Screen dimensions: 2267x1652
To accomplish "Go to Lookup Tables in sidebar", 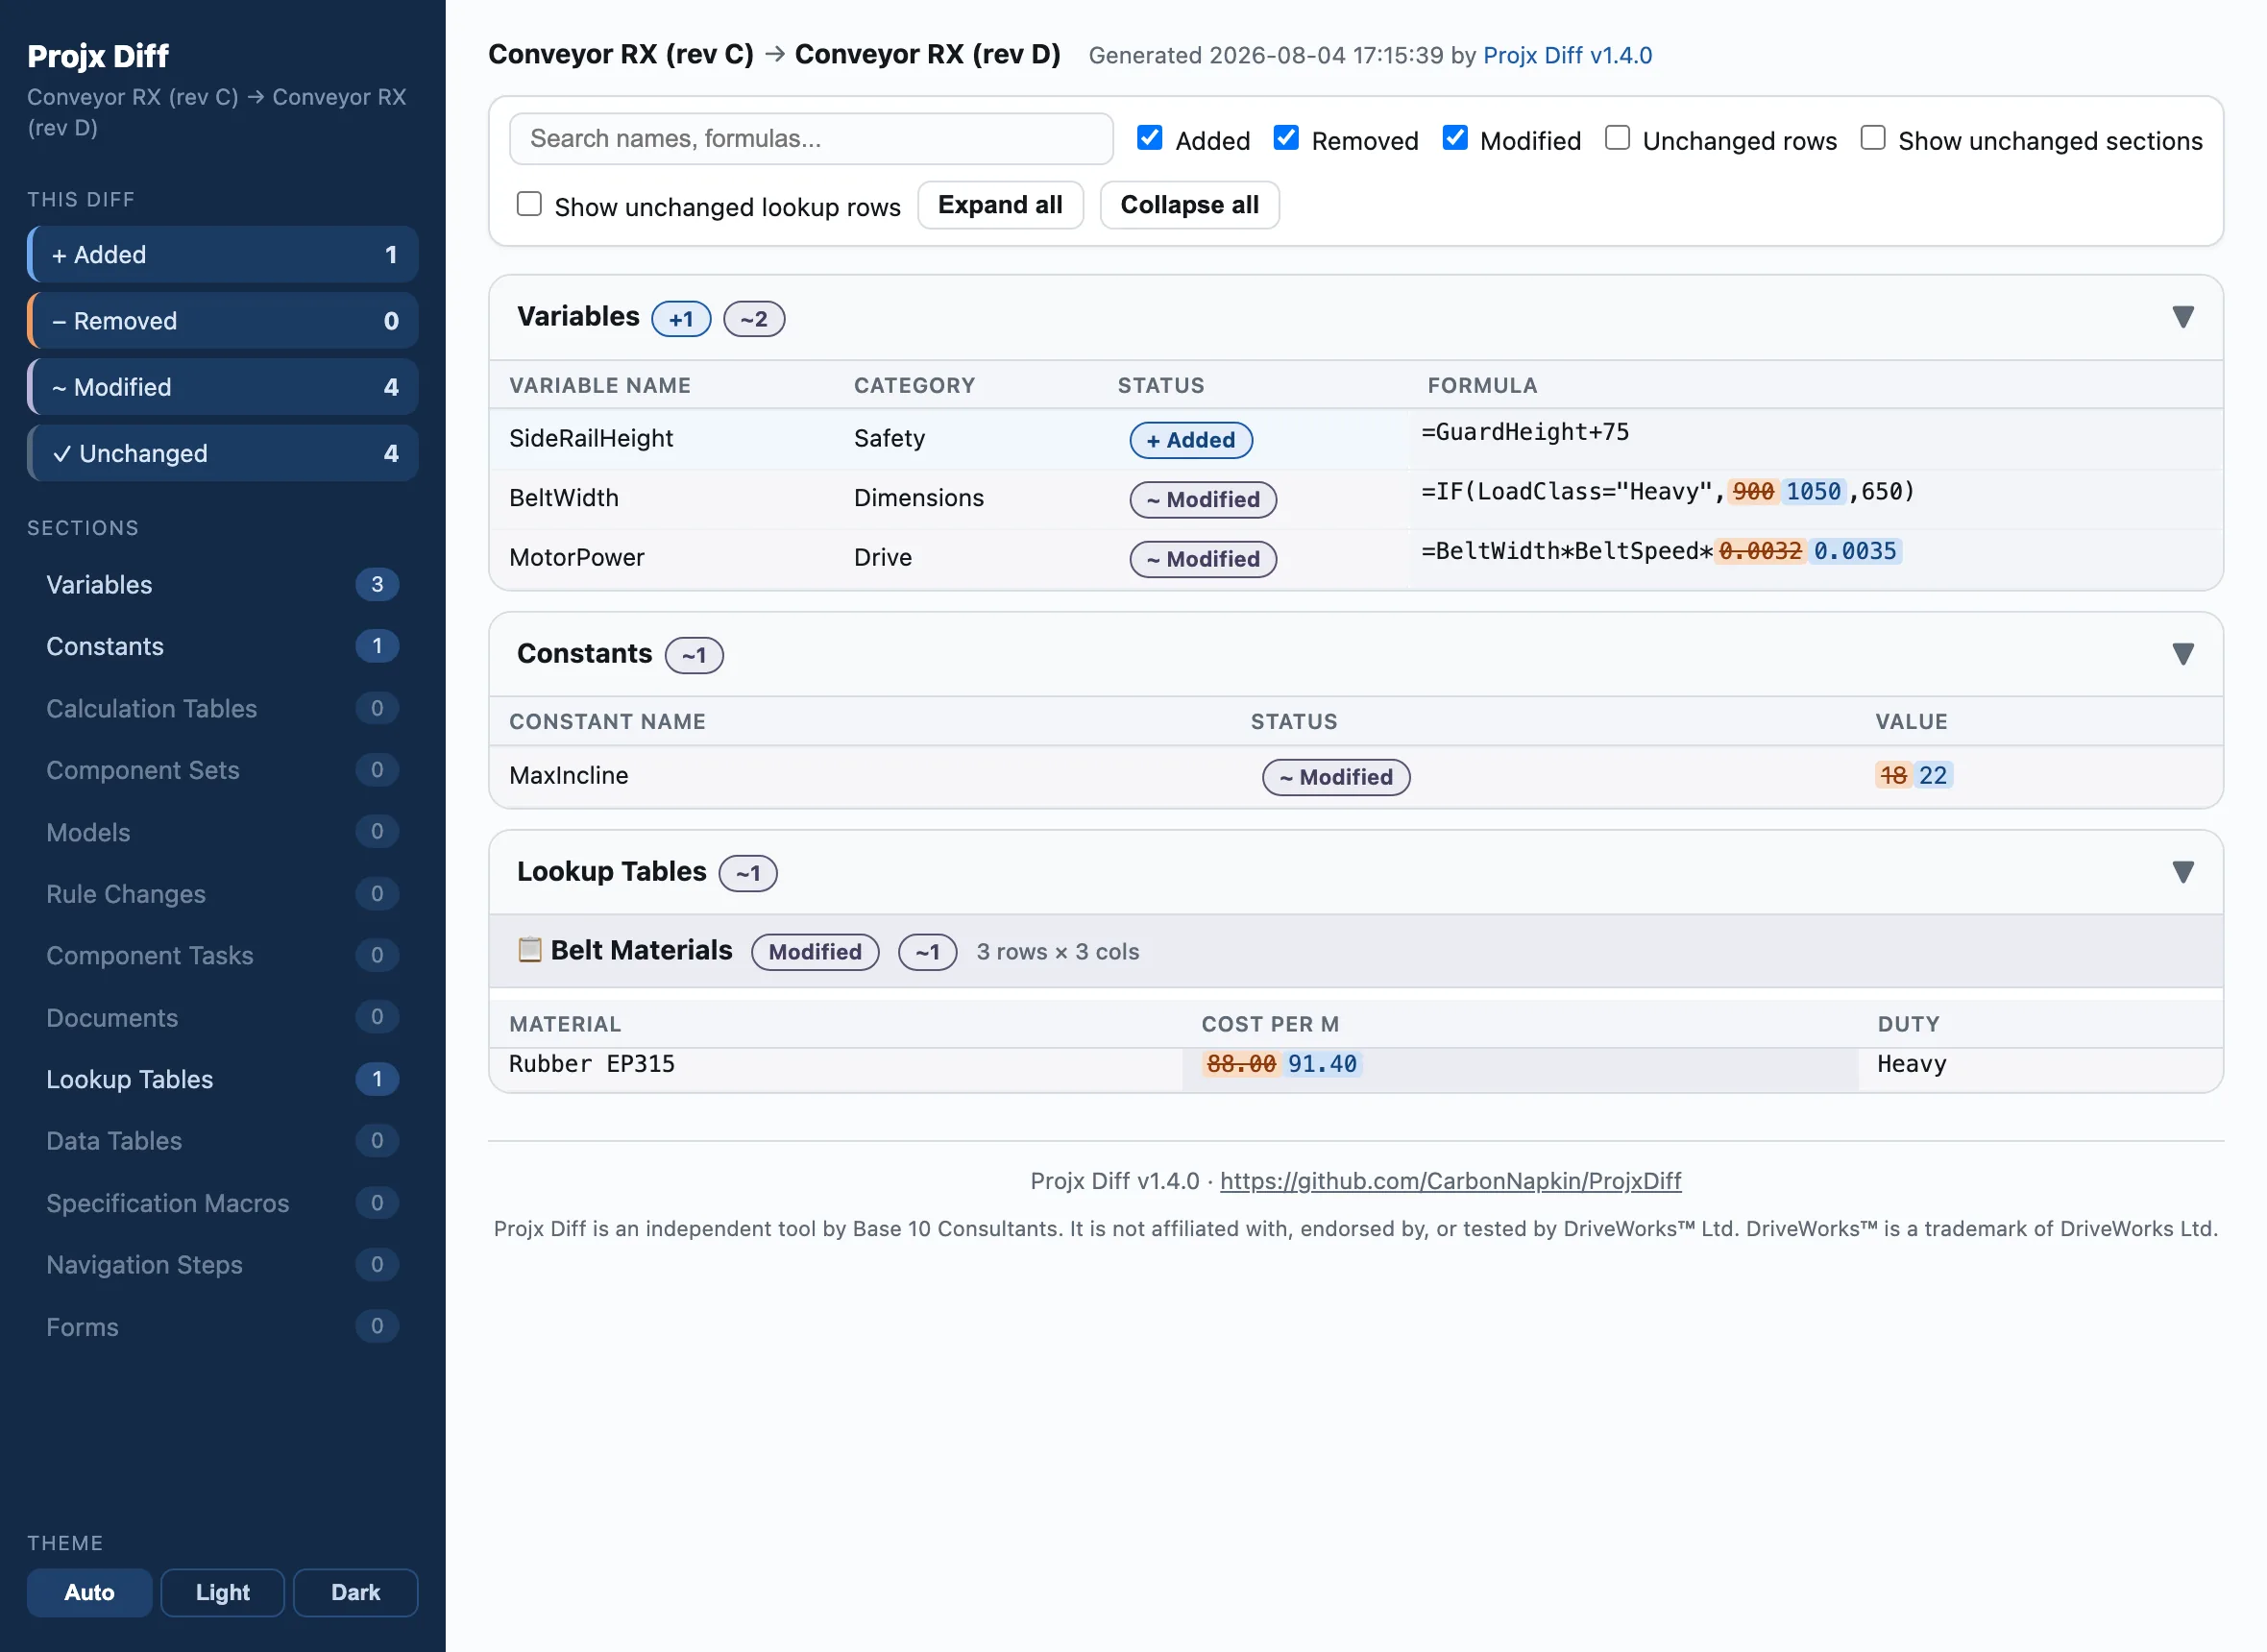I will tap(222, 1079).
